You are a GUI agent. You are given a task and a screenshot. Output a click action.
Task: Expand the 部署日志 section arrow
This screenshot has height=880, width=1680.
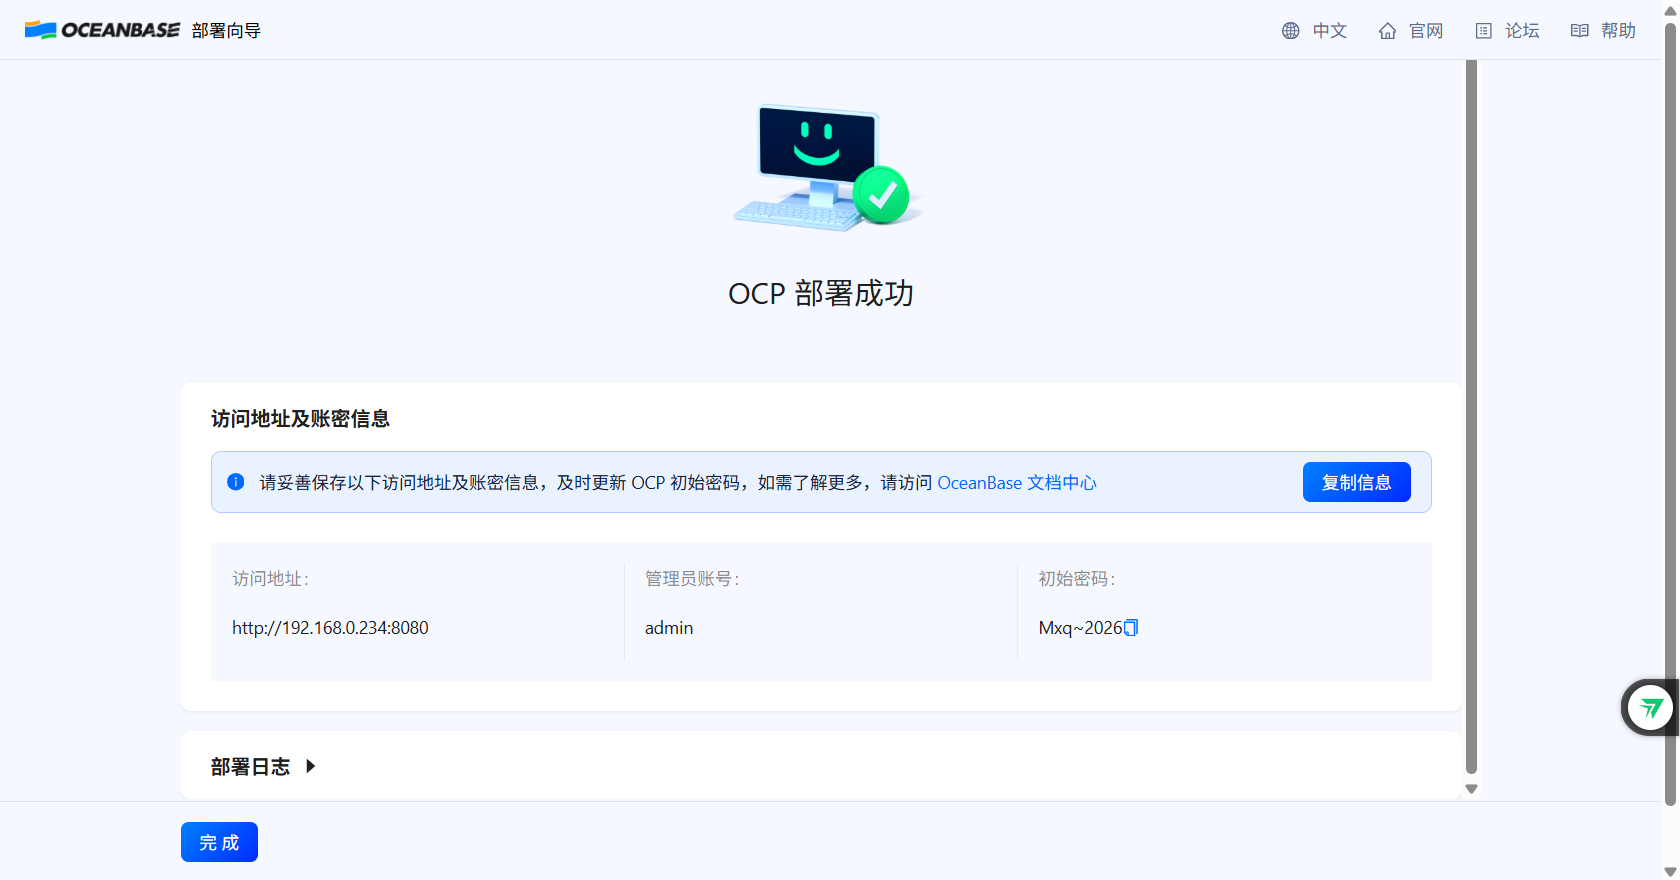click(311, 766)
